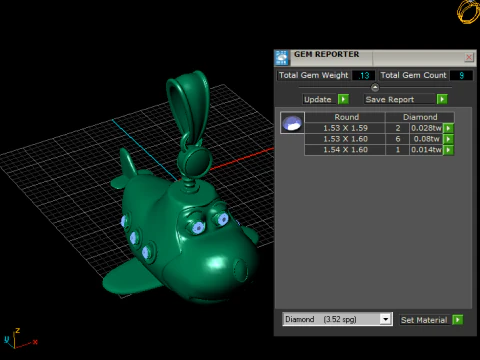Screen dimensions: 480x360
Task: Click the Gem Reporter panel icon
Action: (282, 58)
